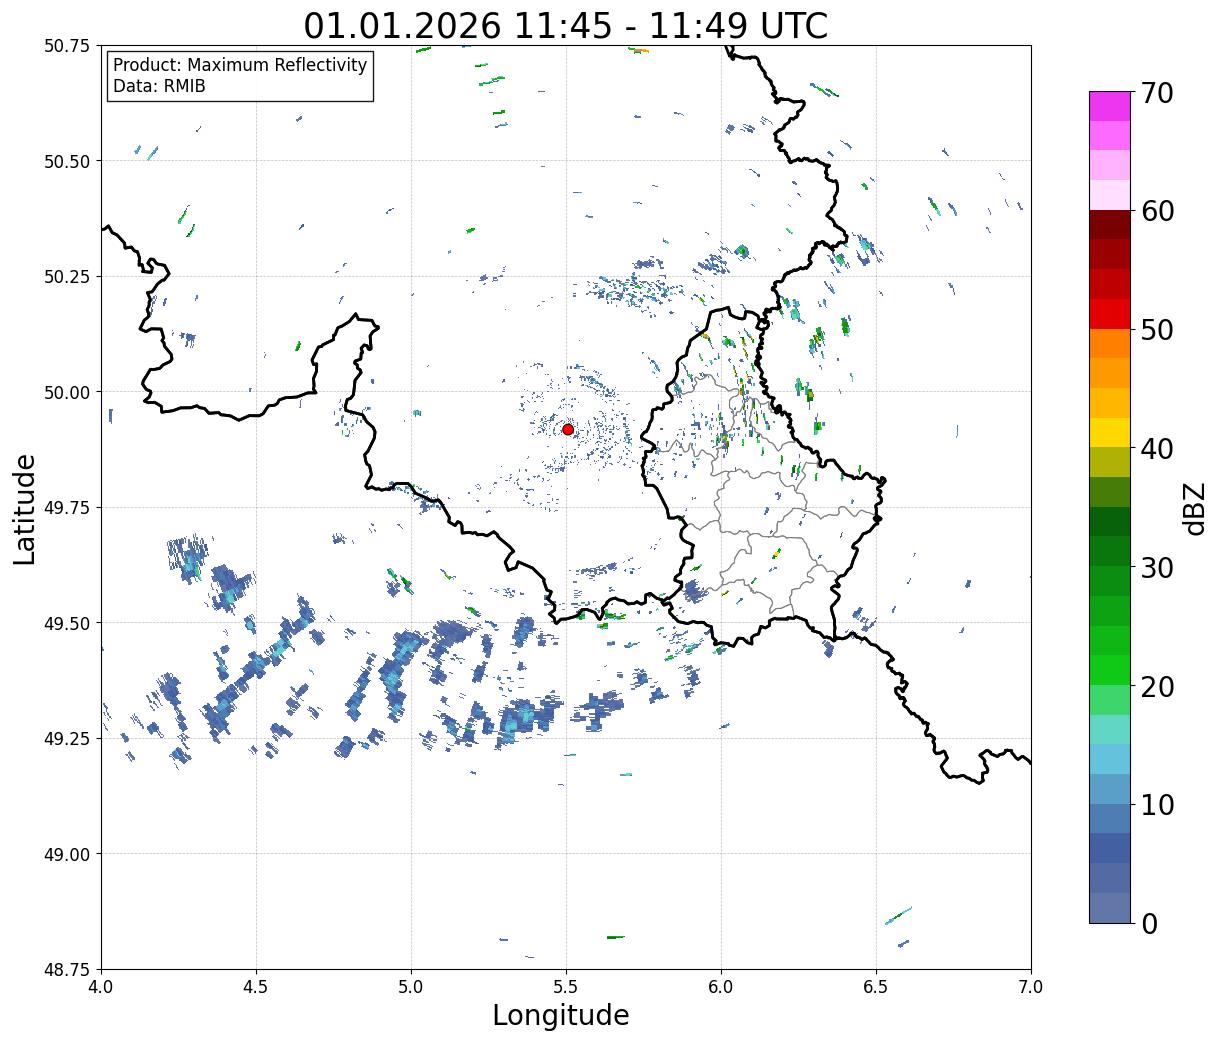
Task: Click latitude tick label 49.50
Action: pos(67,623)
